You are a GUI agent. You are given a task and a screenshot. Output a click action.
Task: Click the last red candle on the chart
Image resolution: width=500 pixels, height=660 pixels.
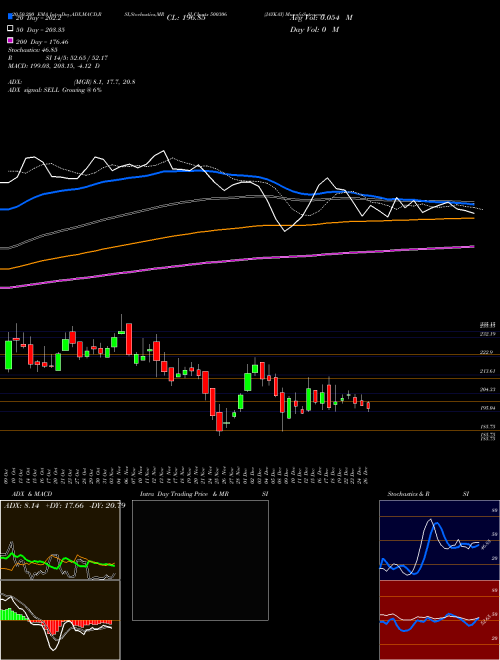click(368, 405)
